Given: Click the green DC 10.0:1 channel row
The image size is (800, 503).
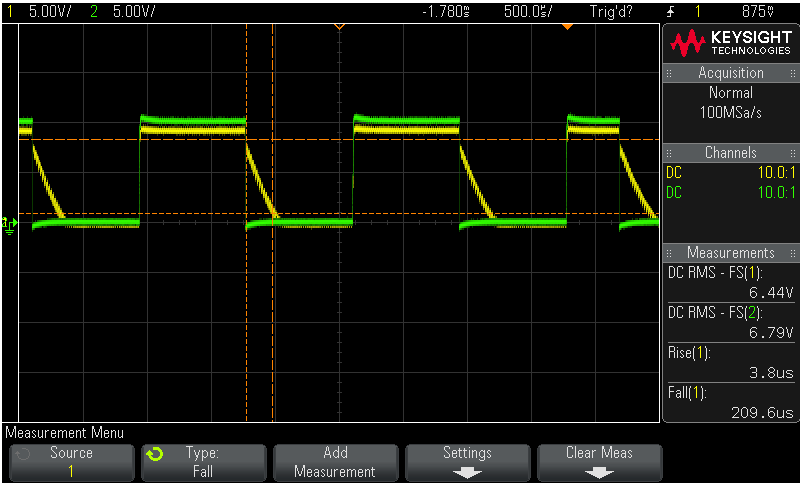Looking at the screenshot, I should pyautogui.click(x=731, y=192).
